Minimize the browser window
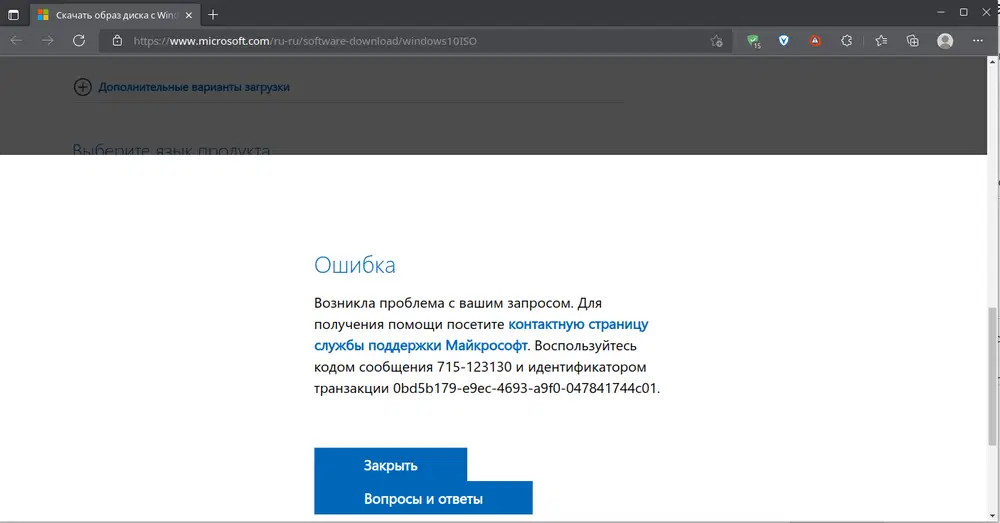This screenshot has width=1000, height=523. [941, 12]
